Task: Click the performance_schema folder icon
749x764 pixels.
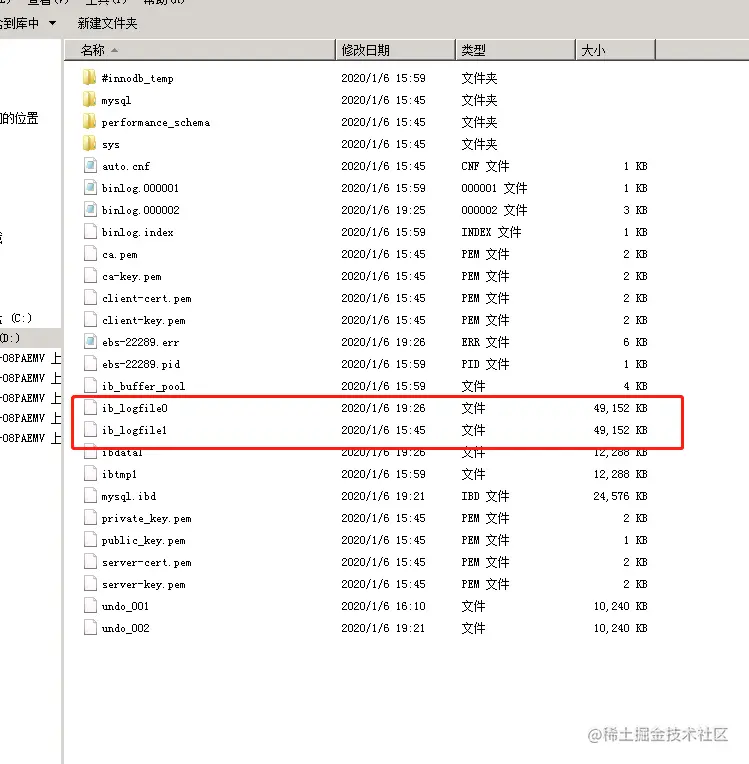Action: point(90,121)
